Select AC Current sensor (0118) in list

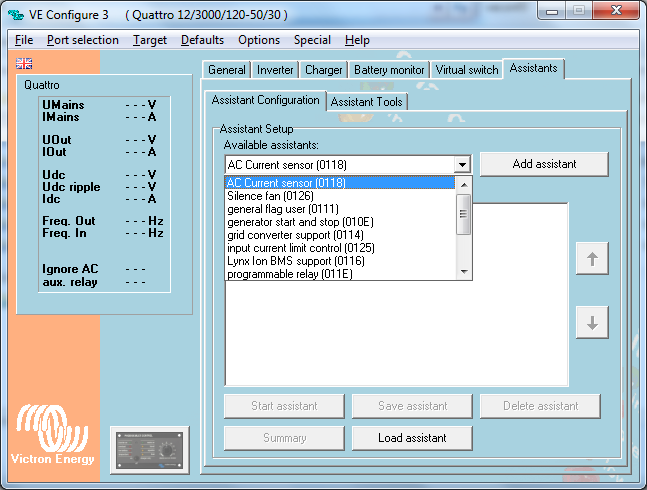[340, 183]
